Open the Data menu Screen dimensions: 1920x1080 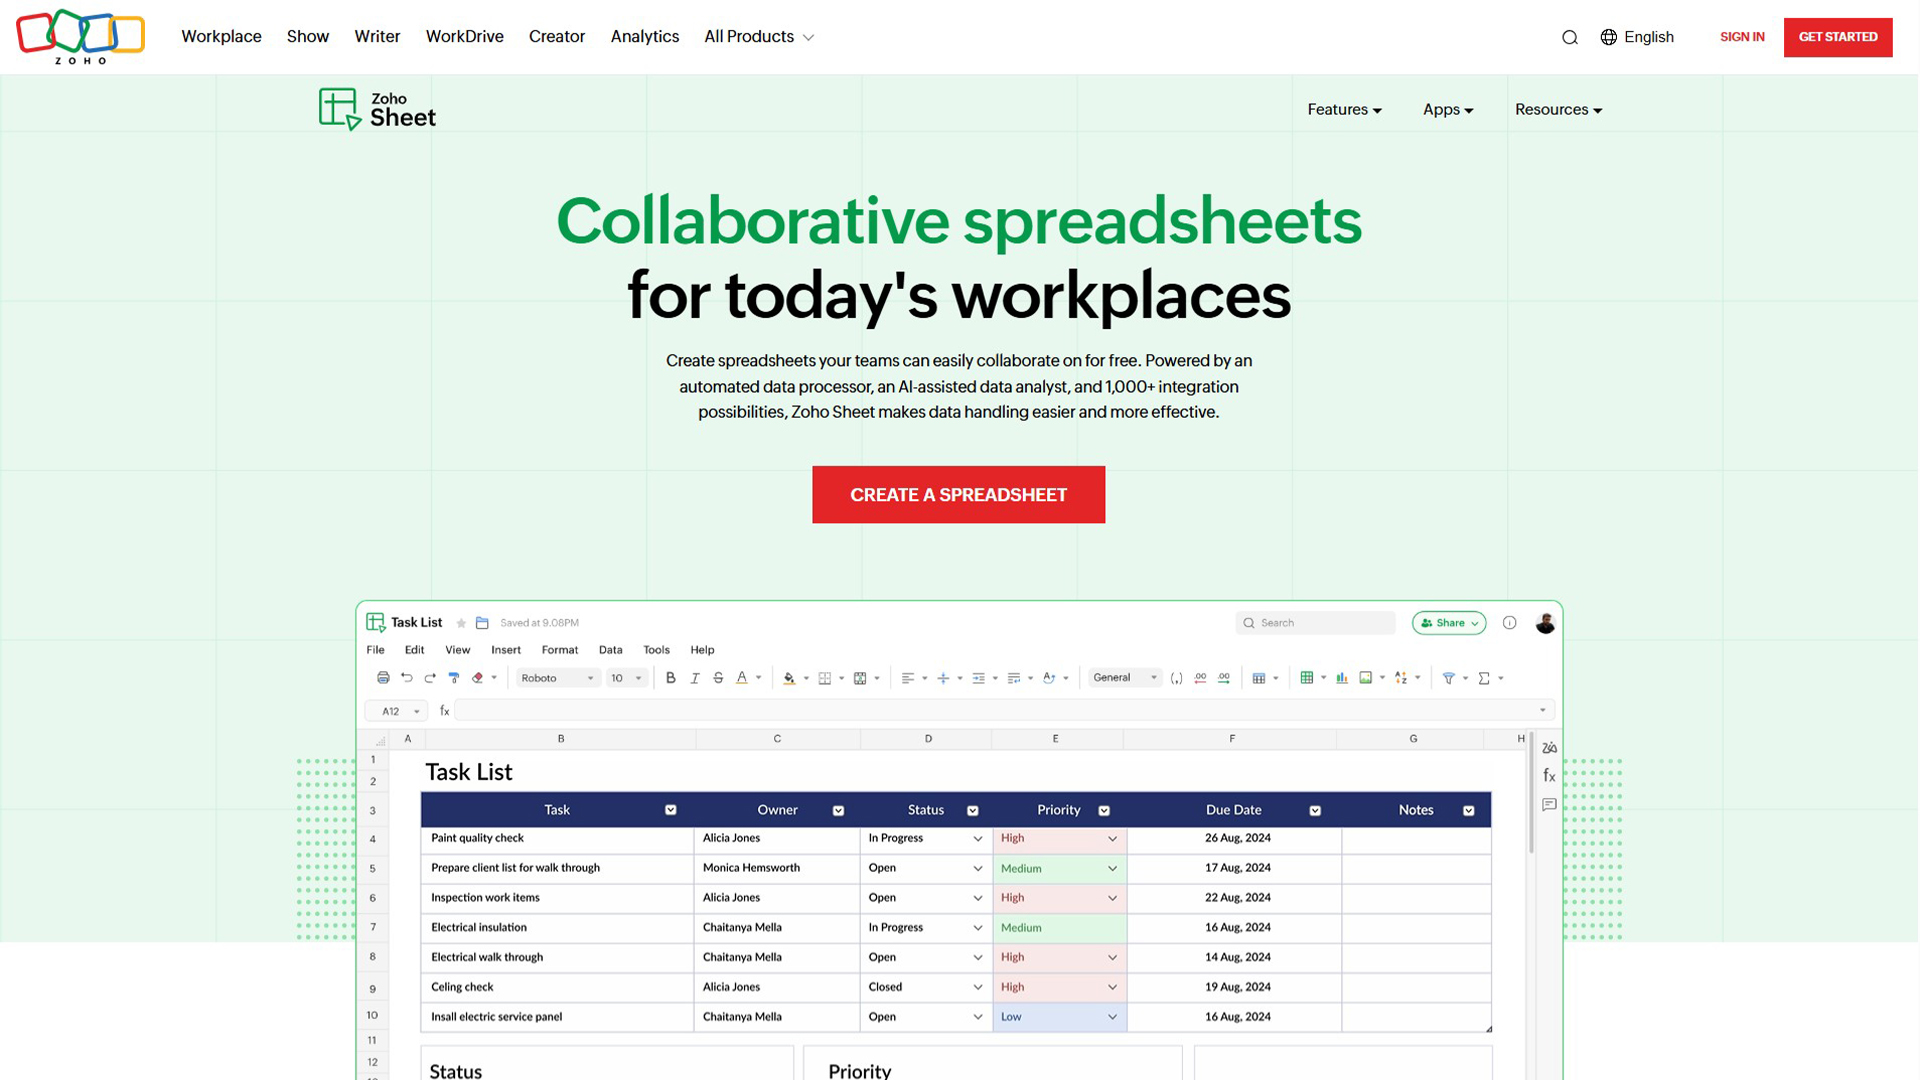(x=611, y=650)
